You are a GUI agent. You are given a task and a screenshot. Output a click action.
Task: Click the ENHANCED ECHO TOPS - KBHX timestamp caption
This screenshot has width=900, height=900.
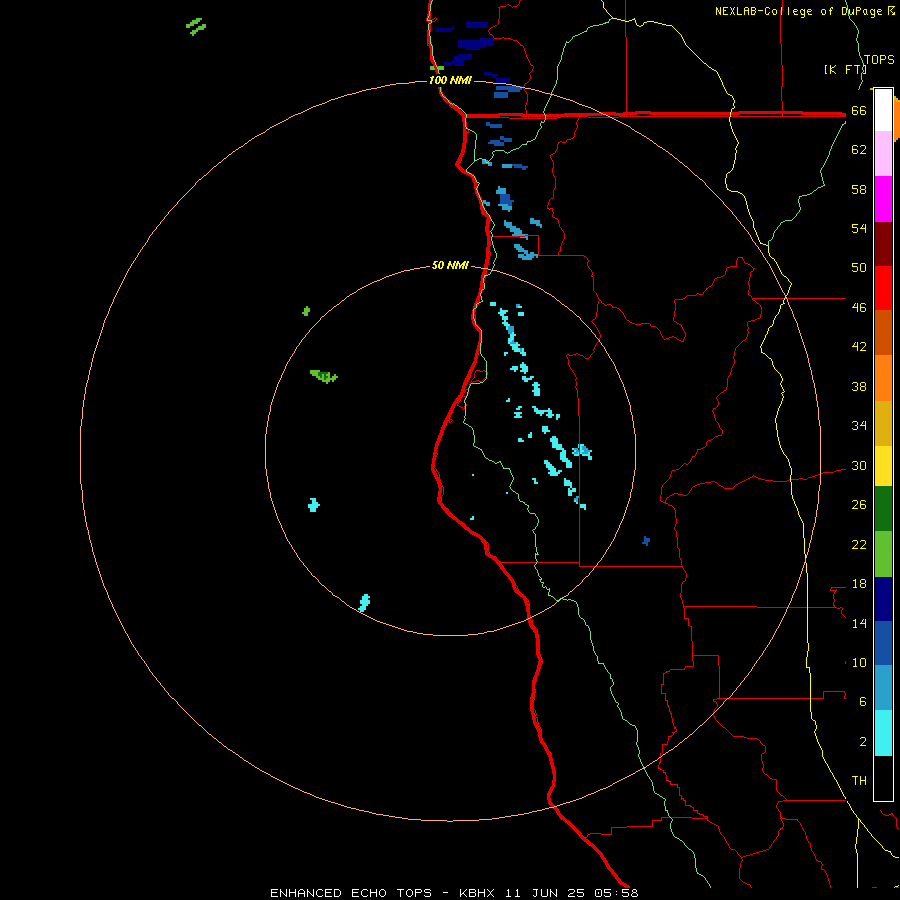pyautogui.click(x=454, y=893)
